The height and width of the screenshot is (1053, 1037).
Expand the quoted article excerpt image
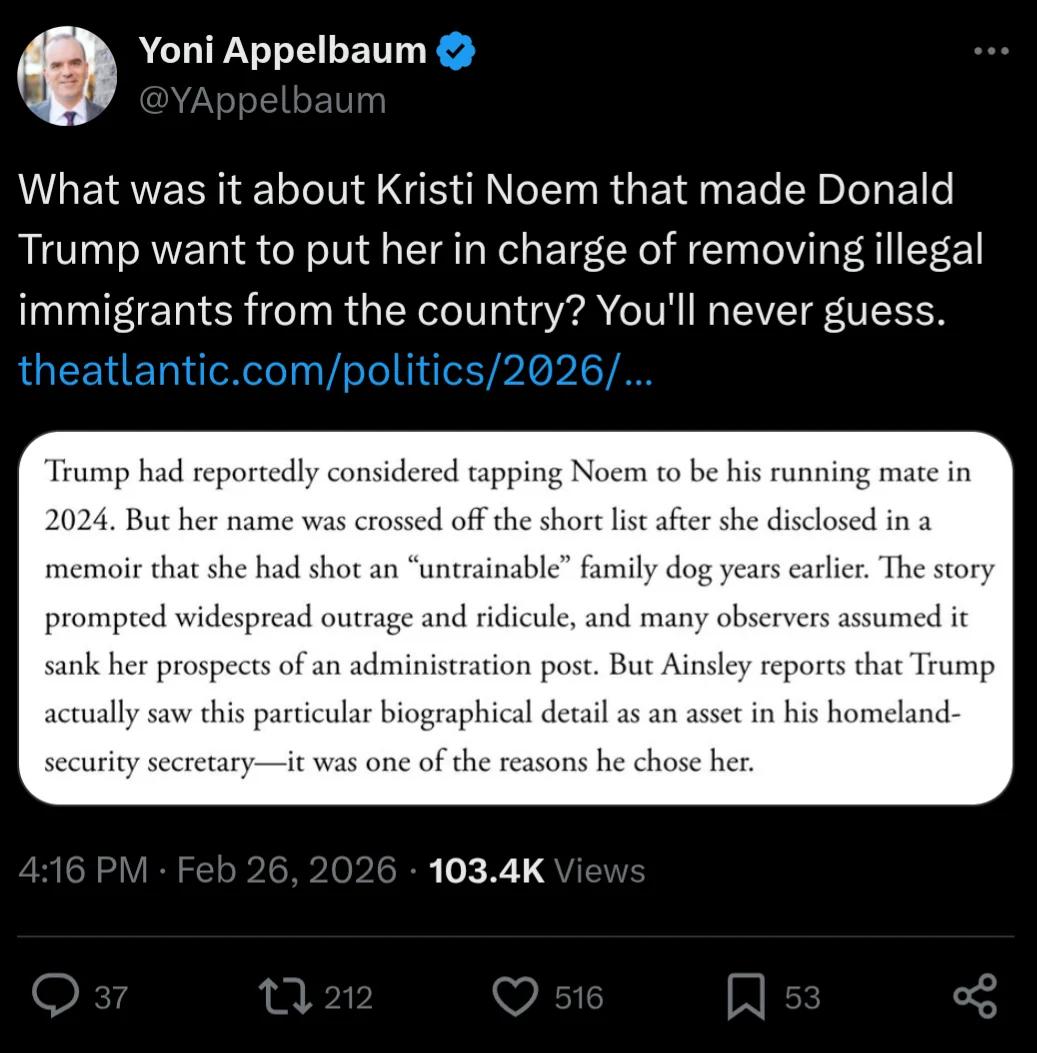[x=516, y=618]
